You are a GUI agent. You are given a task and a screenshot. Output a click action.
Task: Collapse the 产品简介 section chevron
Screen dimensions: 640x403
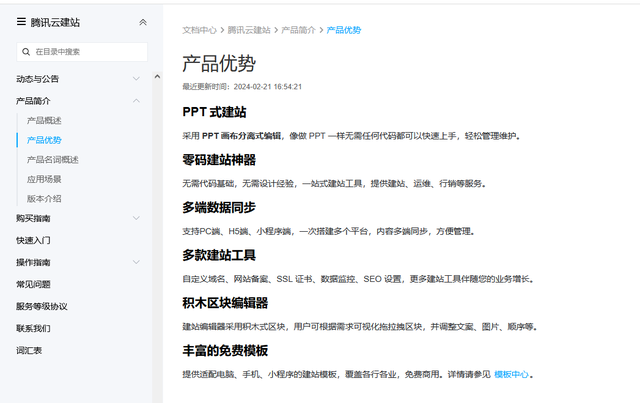point(136,101)
